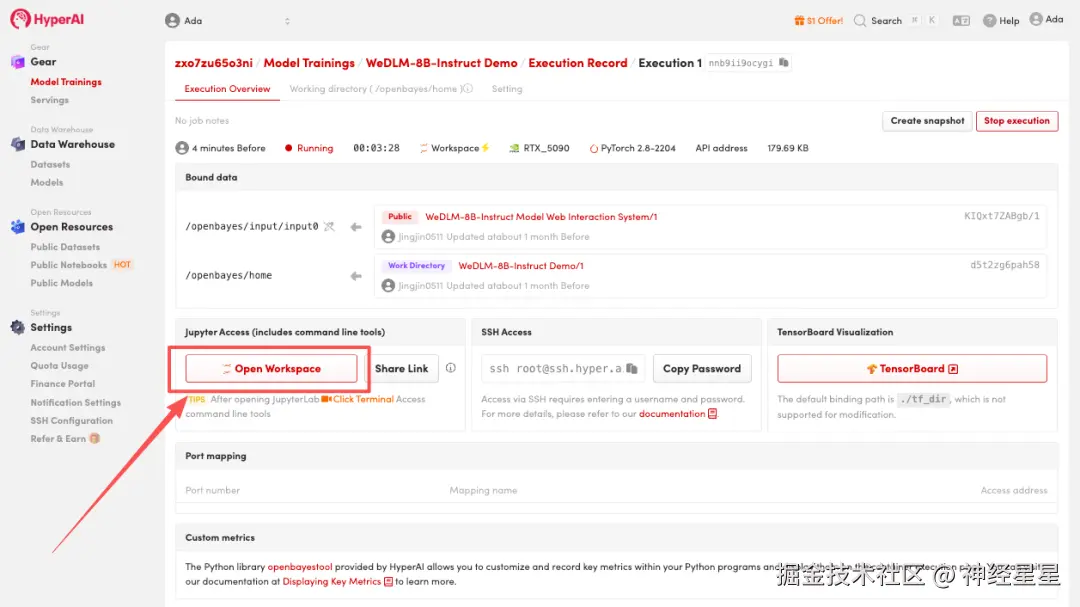The height and width of the screenshot is (607, 1080).
Task: Open Quota Usage page
Action: click(59, 366)
